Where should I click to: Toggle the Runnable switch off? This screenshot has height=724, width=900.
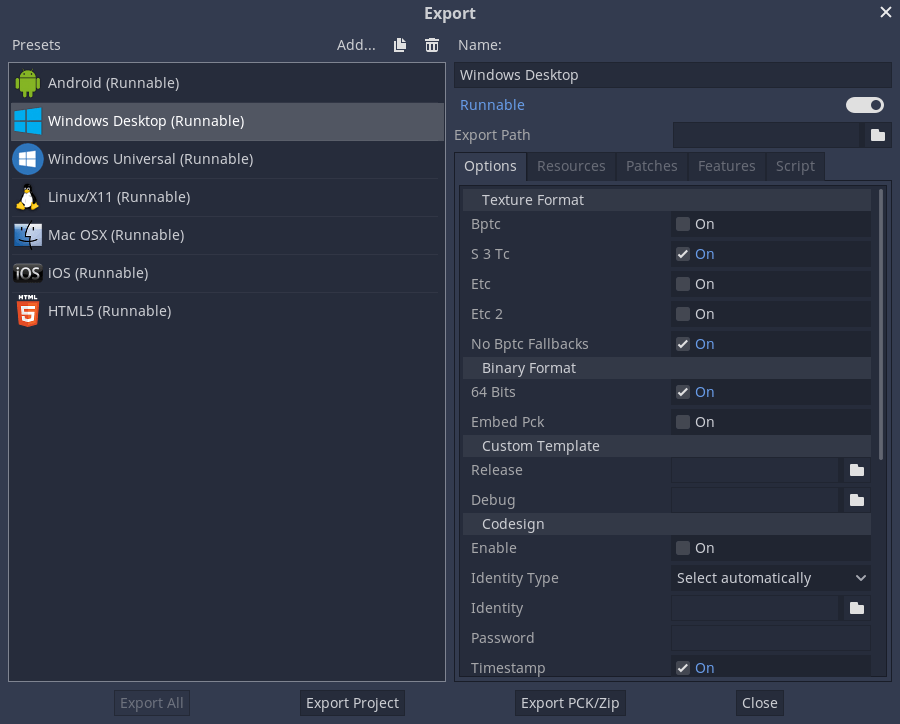coord(865,105)
